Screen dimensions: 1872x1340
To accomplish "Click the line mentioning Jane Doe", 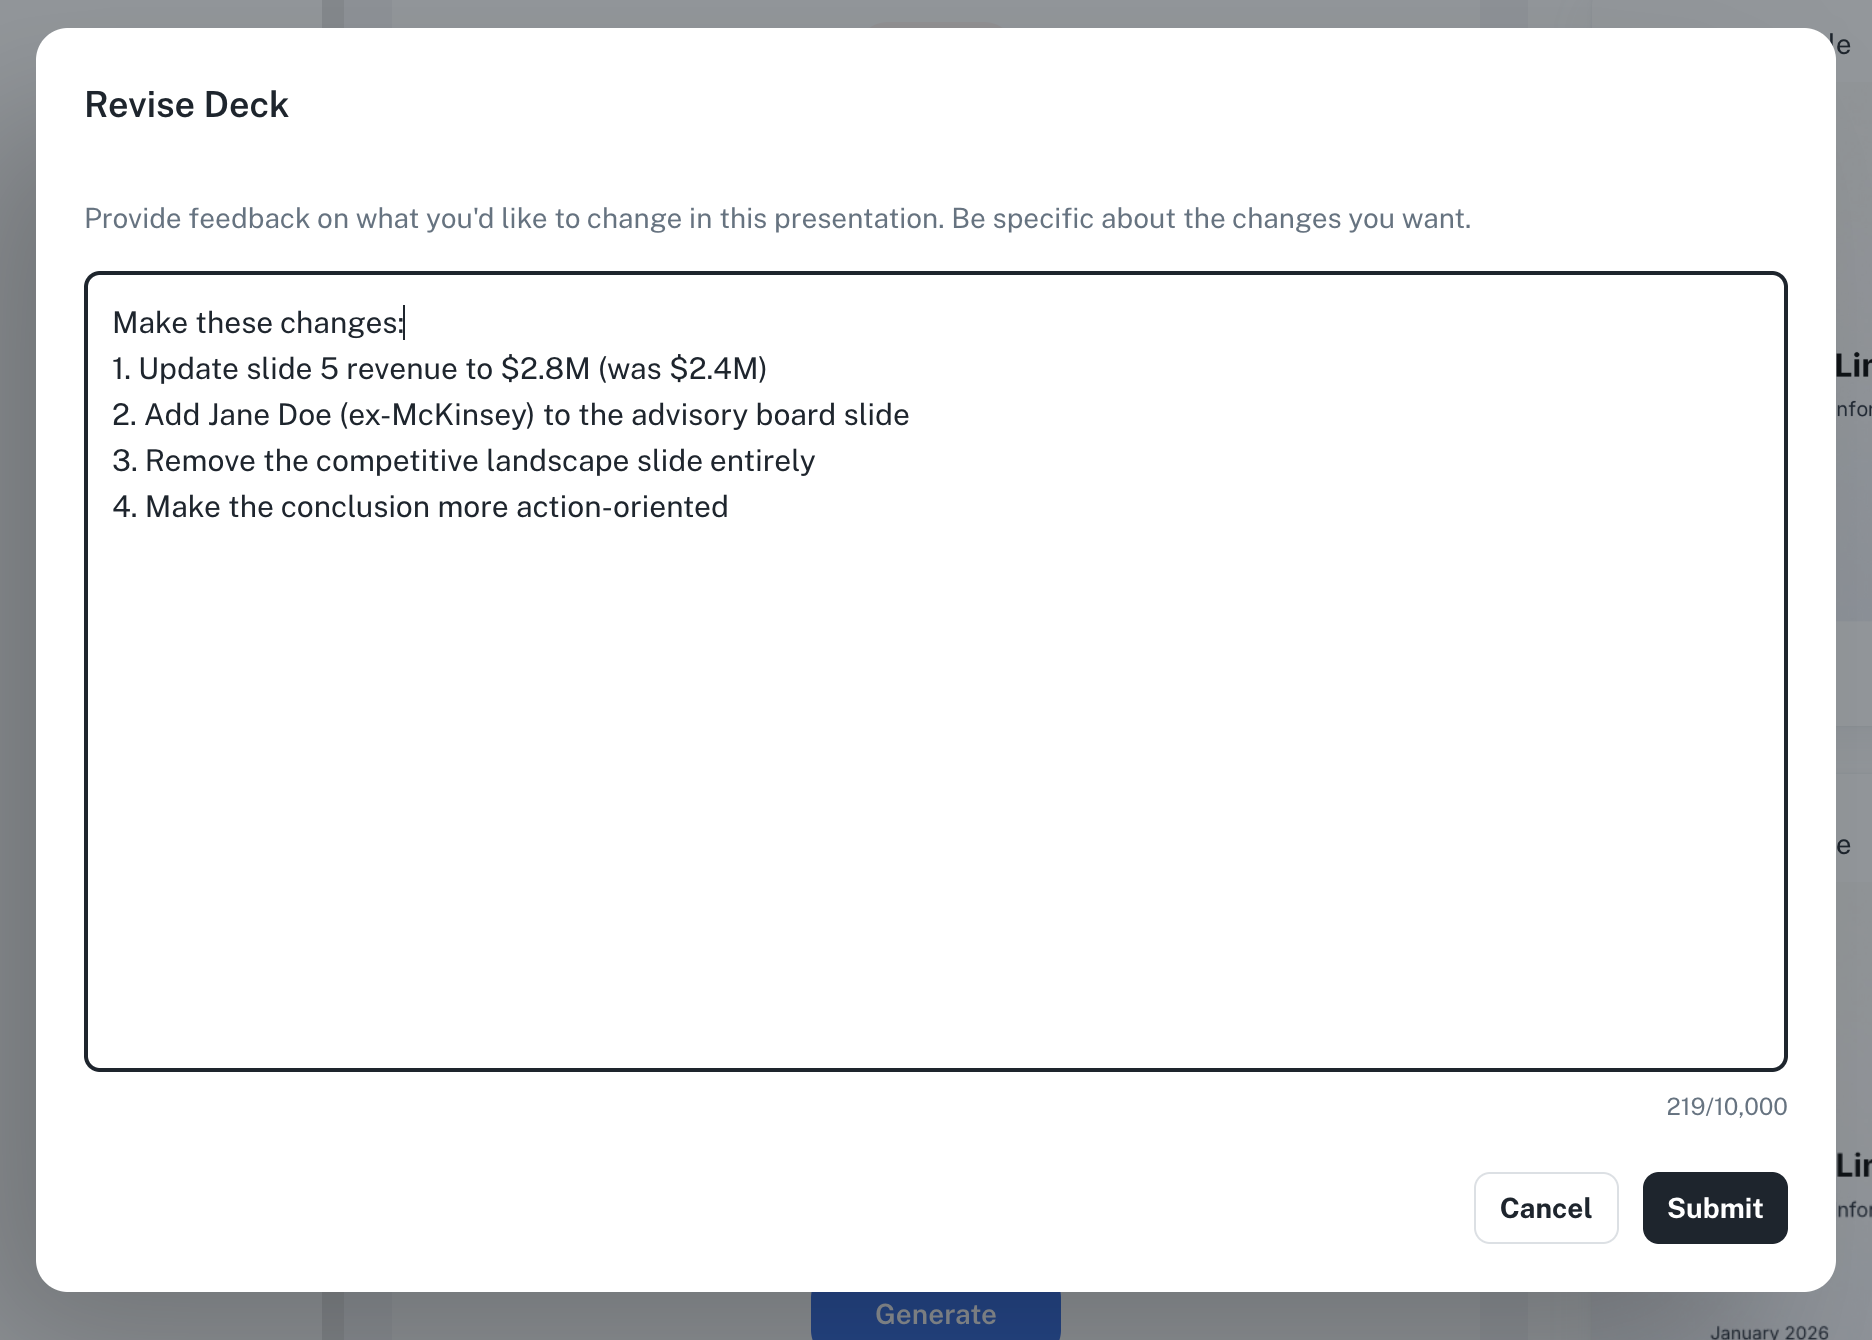I will pos(510,414).
